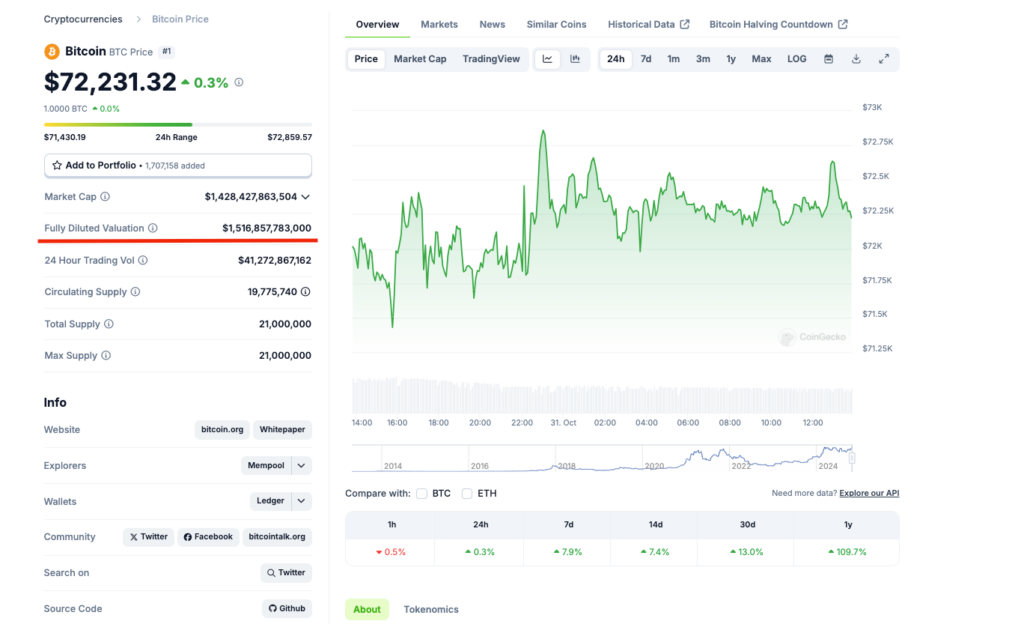
Task: Expand the chart to fullscreen
Action: (x=884, y=59)
